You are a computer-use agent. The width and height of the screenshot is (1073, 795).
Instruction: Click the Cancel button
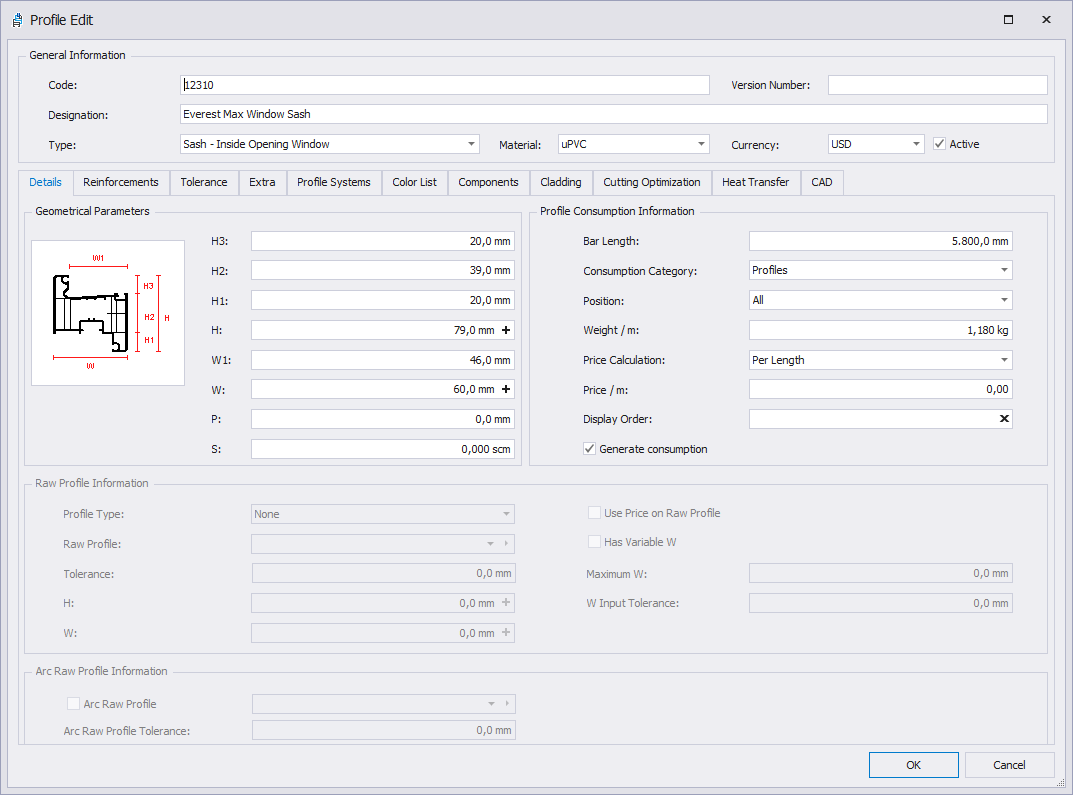click(1009, 765)
